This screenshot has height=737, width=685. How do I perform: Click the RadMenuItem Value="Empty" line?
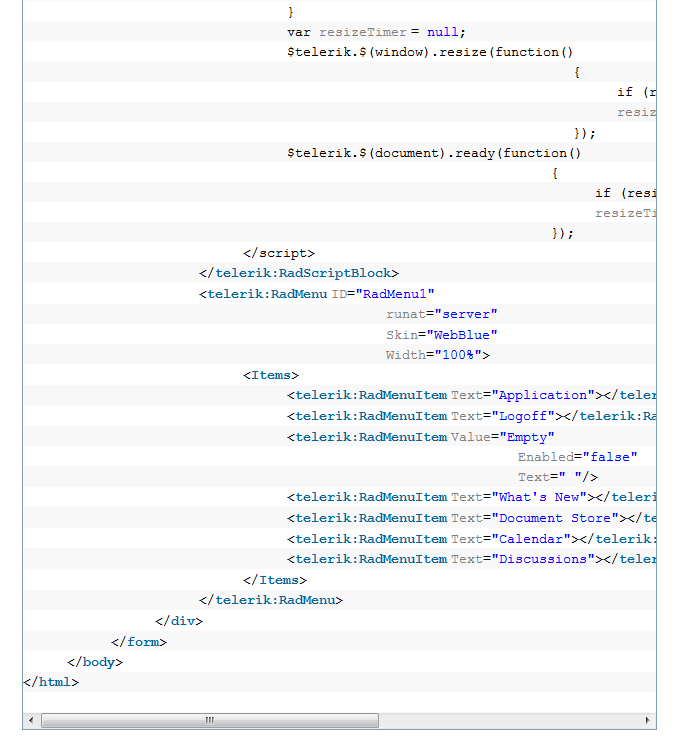[421, 437]
